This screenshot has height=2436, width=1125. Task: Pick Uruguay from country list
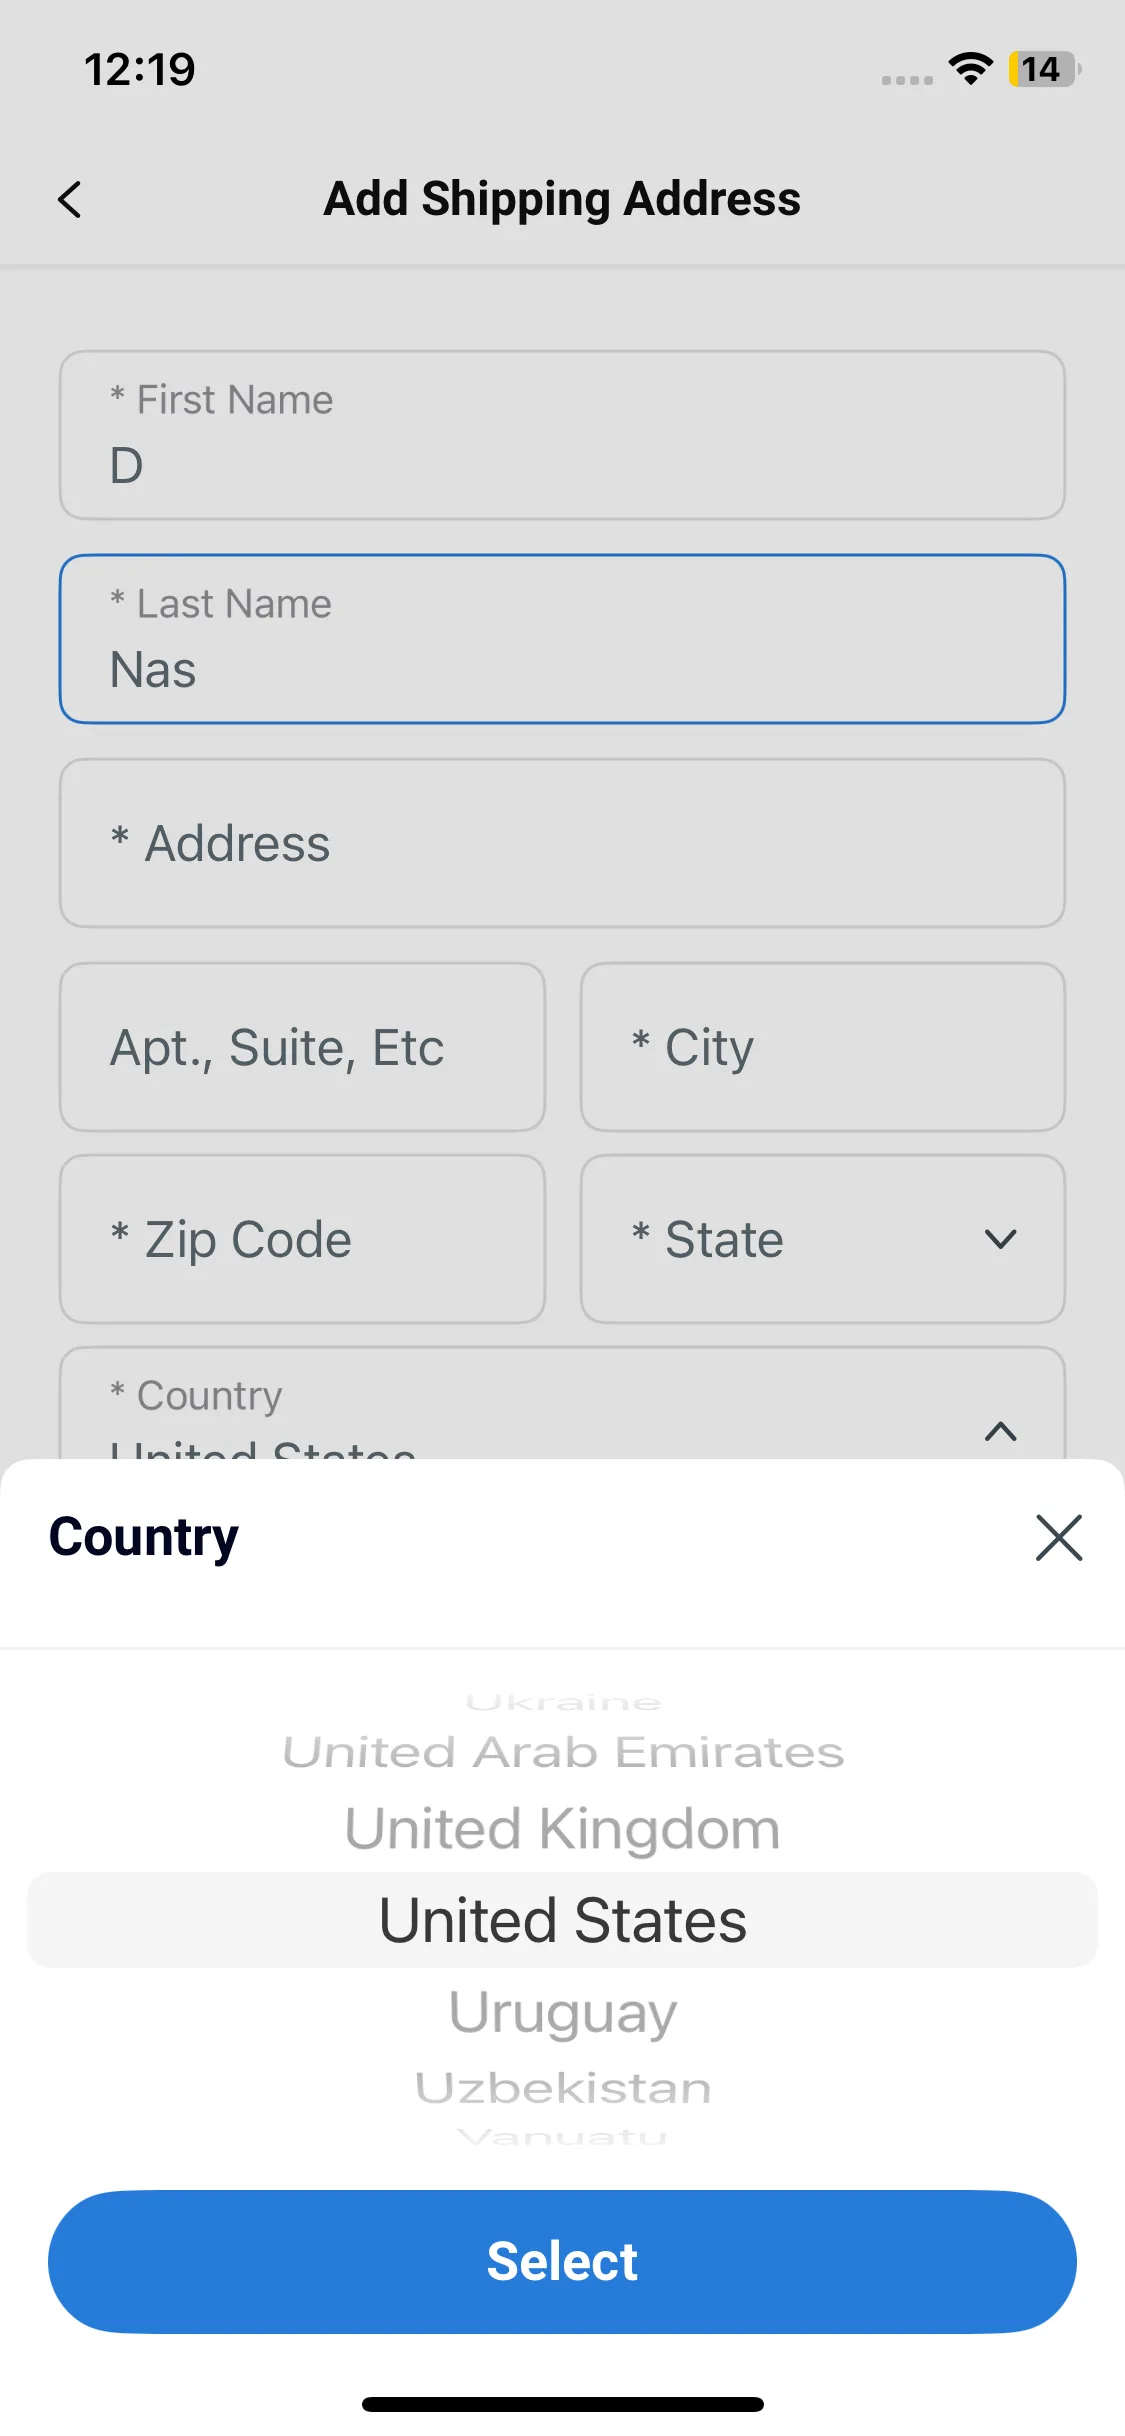click(562, 2012)
